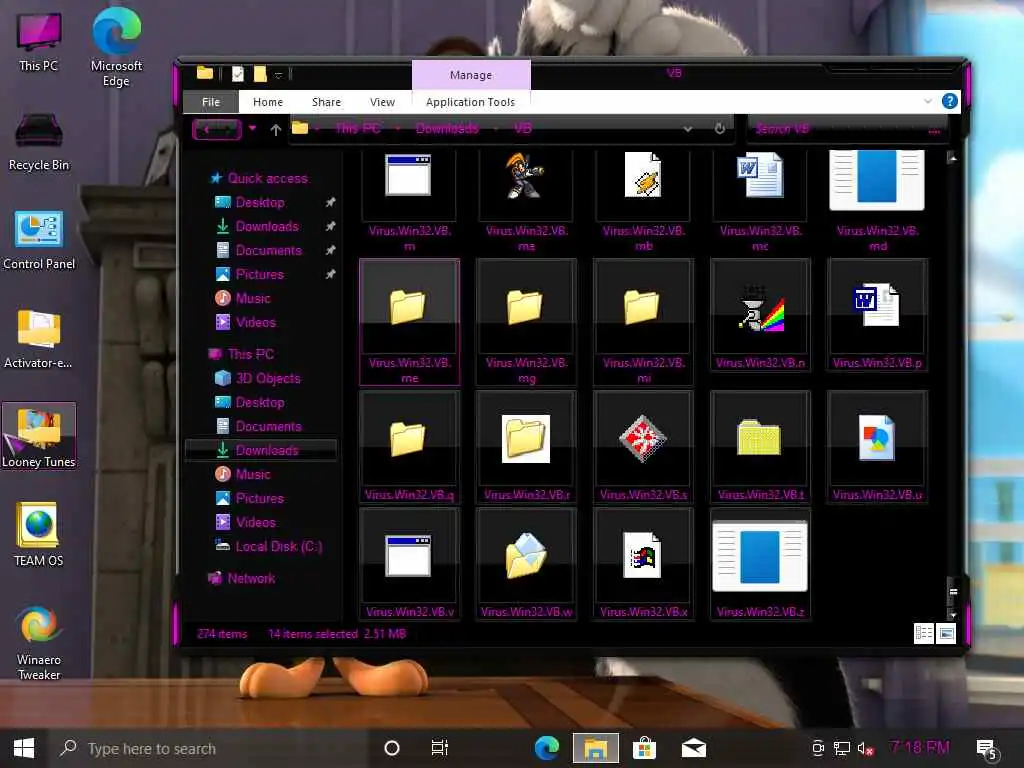Viewport: 1024px width, 768px height.
Task: Refresh the current folder view
Action: tap(720, 129)
